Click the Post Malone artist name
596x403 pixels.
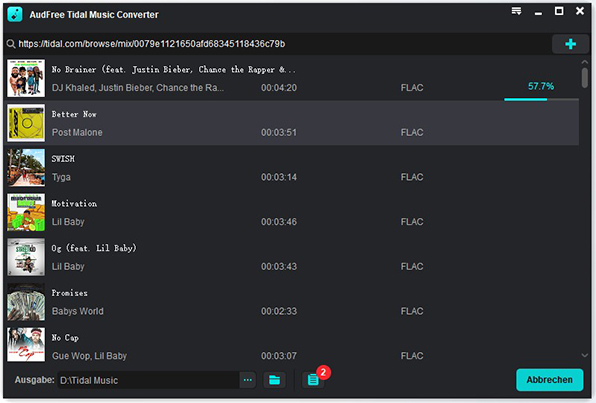point(77,132)
